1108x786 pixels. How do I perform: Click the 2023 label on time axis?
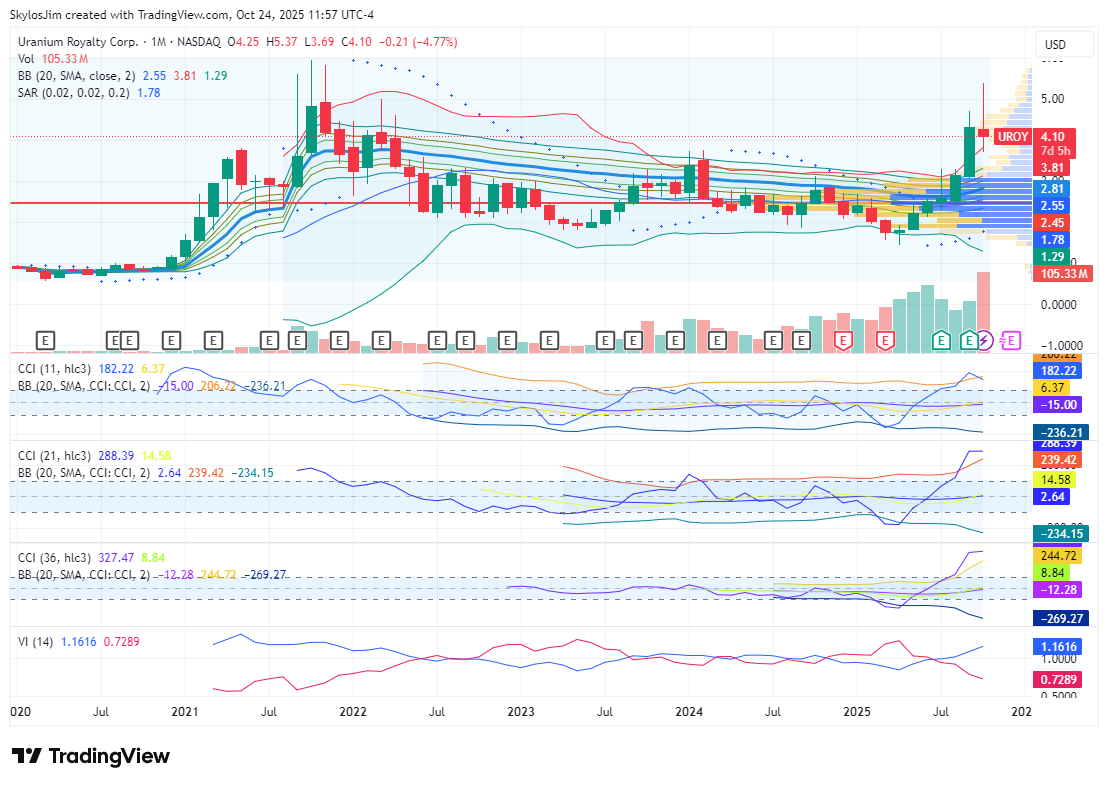521,711
